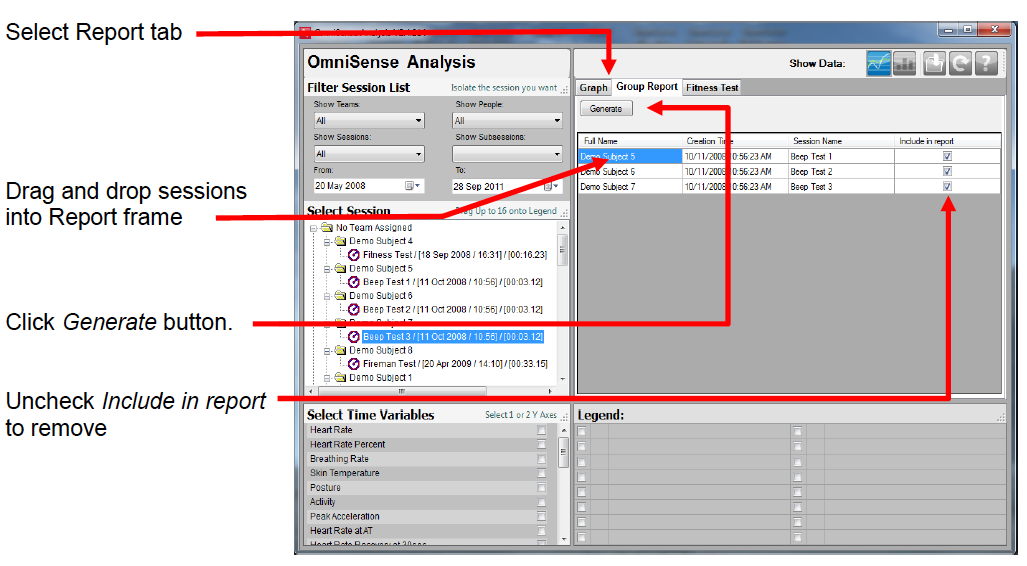This screenshot has height=566, width=1027.
Task: Click the No Team Assigned folder icon
Action: tap(326, 227)
